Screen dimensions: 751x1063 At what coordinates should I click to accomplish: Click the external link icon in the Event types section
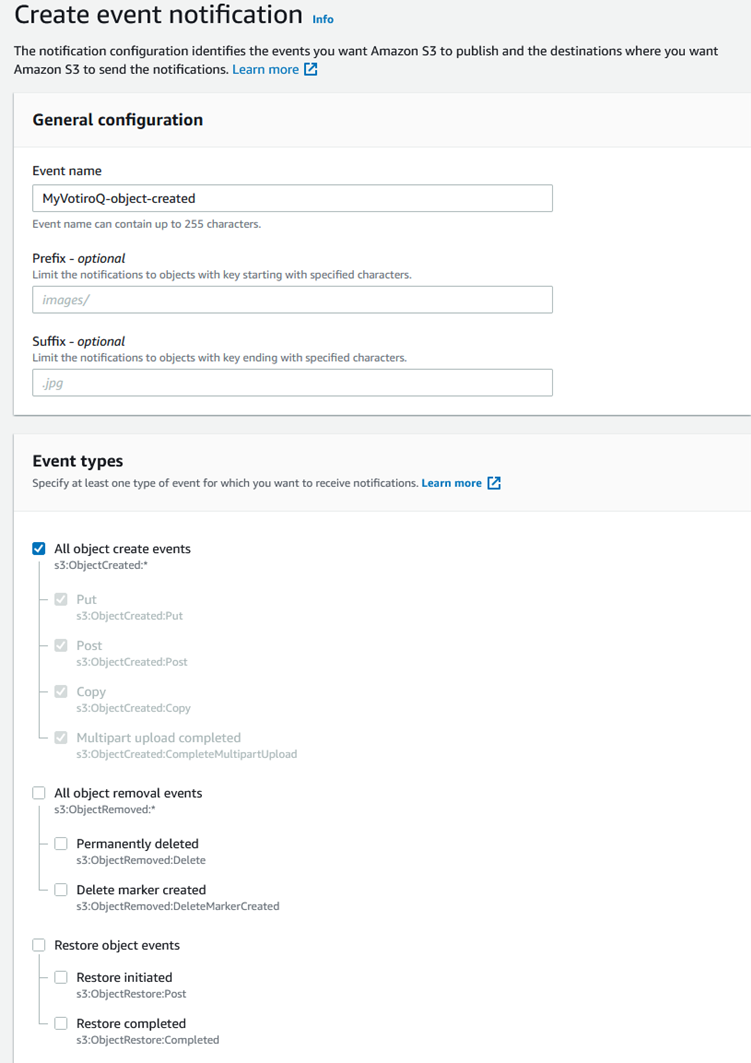[494, 483]
